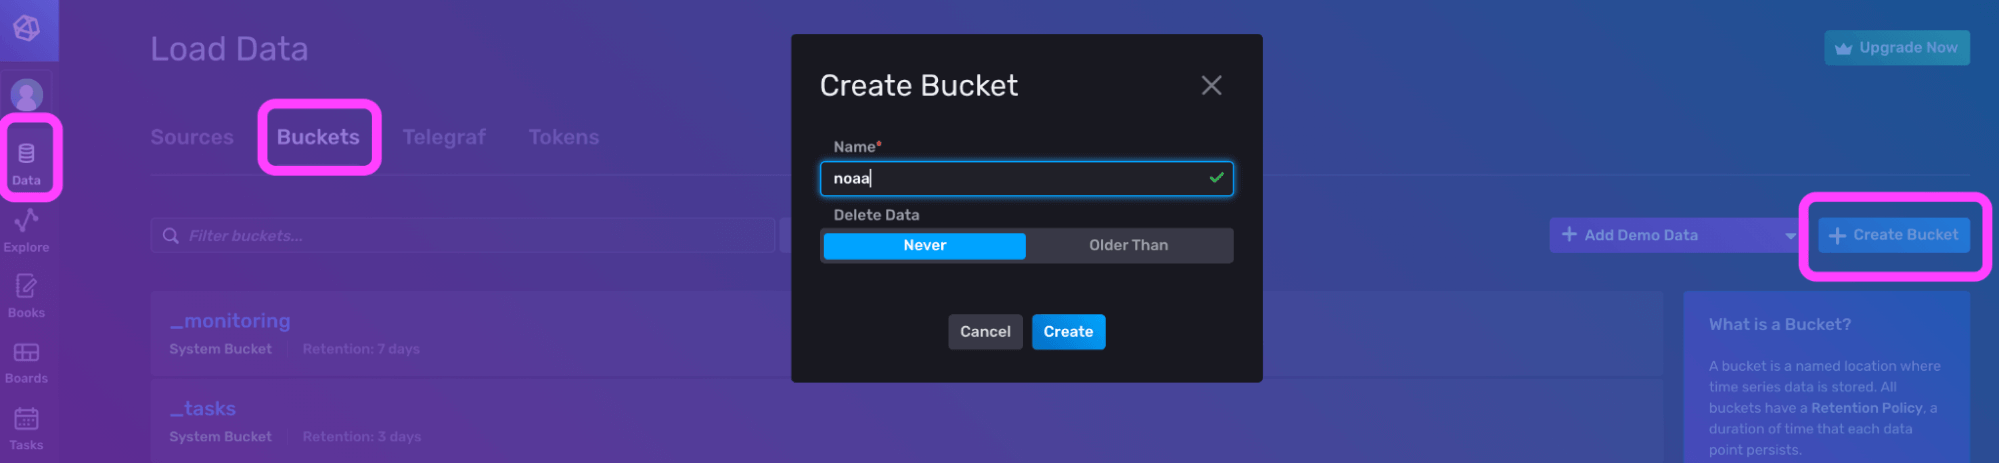Image resolution: width=1999 pixels, height=463 pixels.
Task: Switch to the Sources tab
Action: tap(192, 137)
